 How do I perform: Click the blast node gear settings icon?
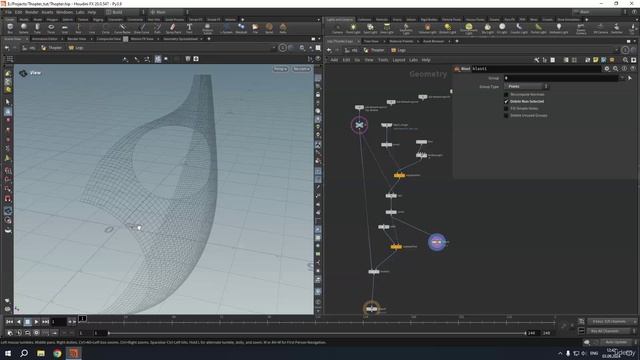(607, 69)
